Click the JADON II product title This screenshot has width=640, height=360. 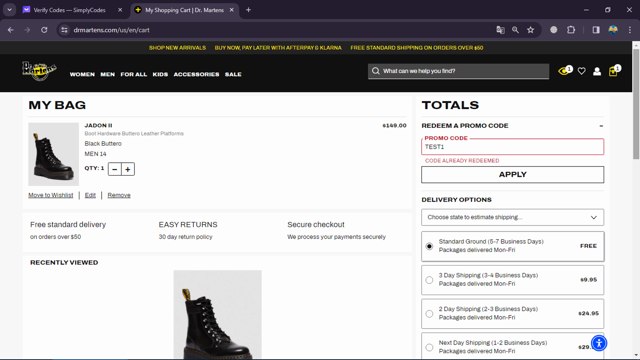click(98, 125)
